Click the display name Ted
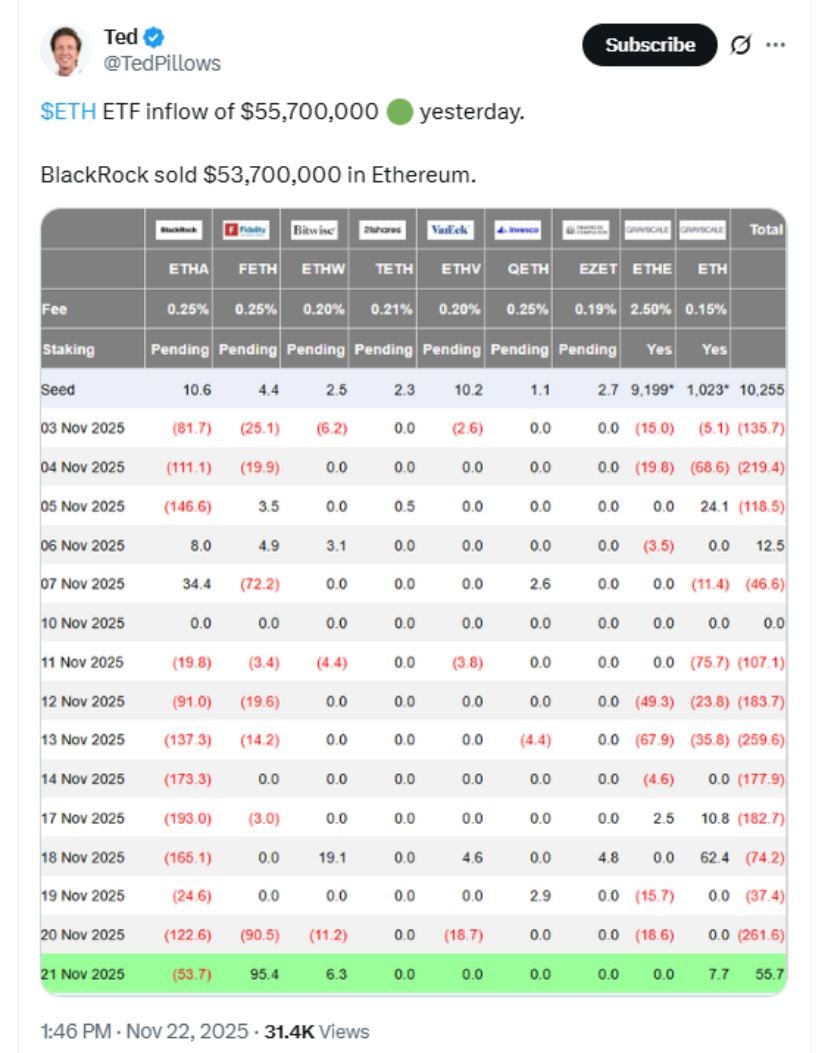This screenshot has width=825, height=1053. [120, 38]
